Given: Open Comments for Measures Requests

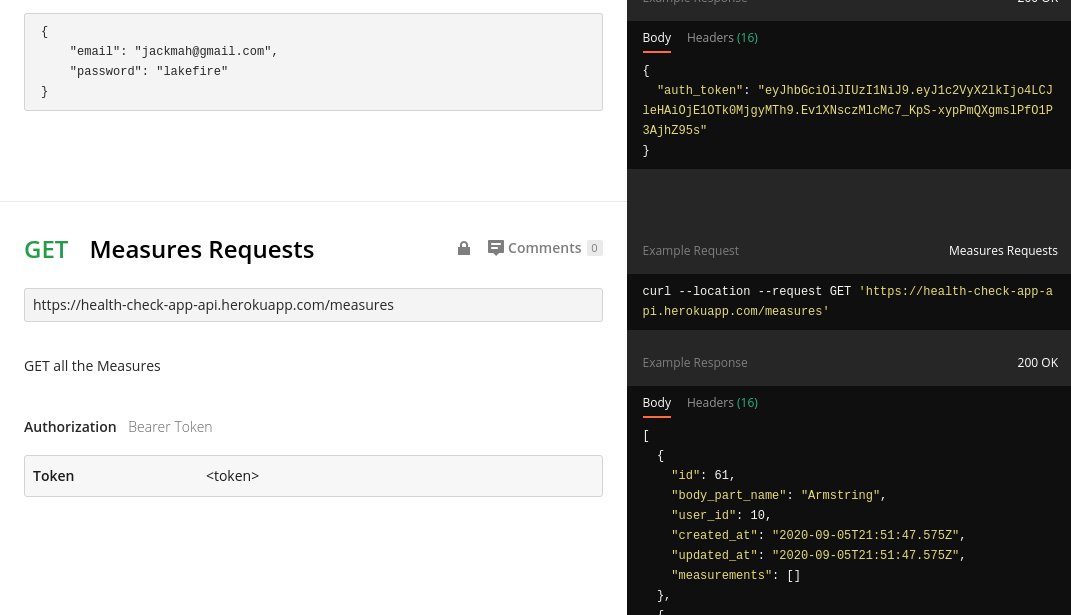Looking at the screenshot, I should pyautogui.click(x=544, y=248).
